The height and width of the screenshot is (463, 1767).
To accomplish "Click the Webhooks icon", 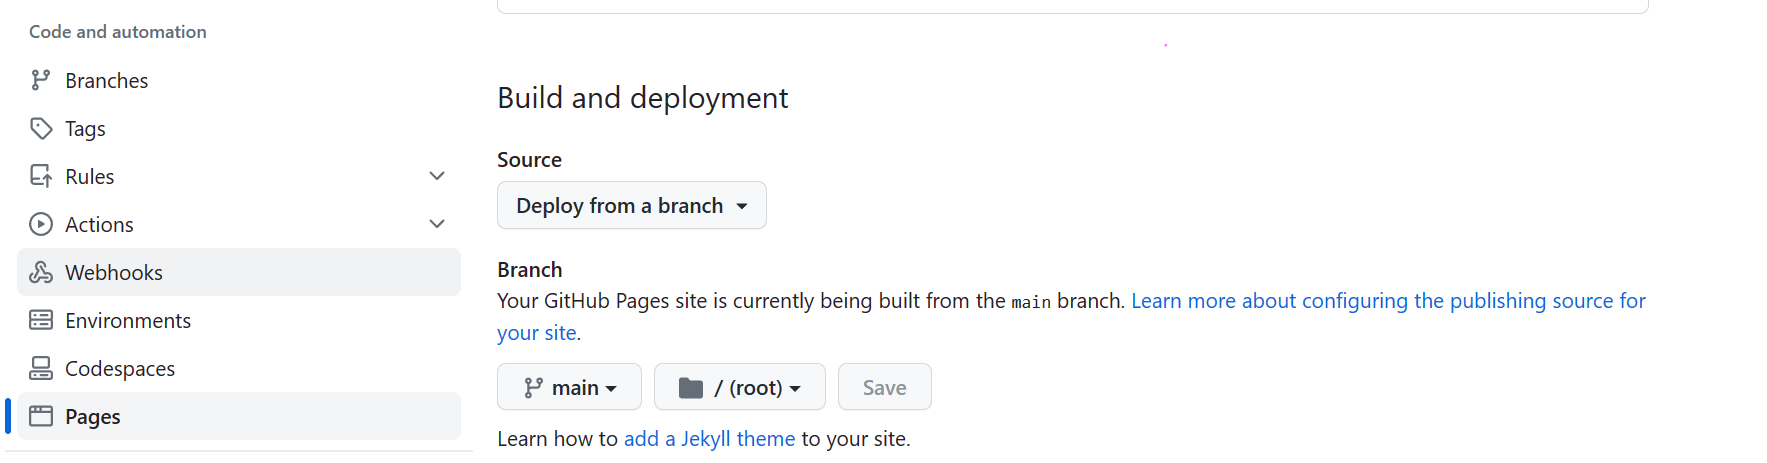I will [41, 272].
